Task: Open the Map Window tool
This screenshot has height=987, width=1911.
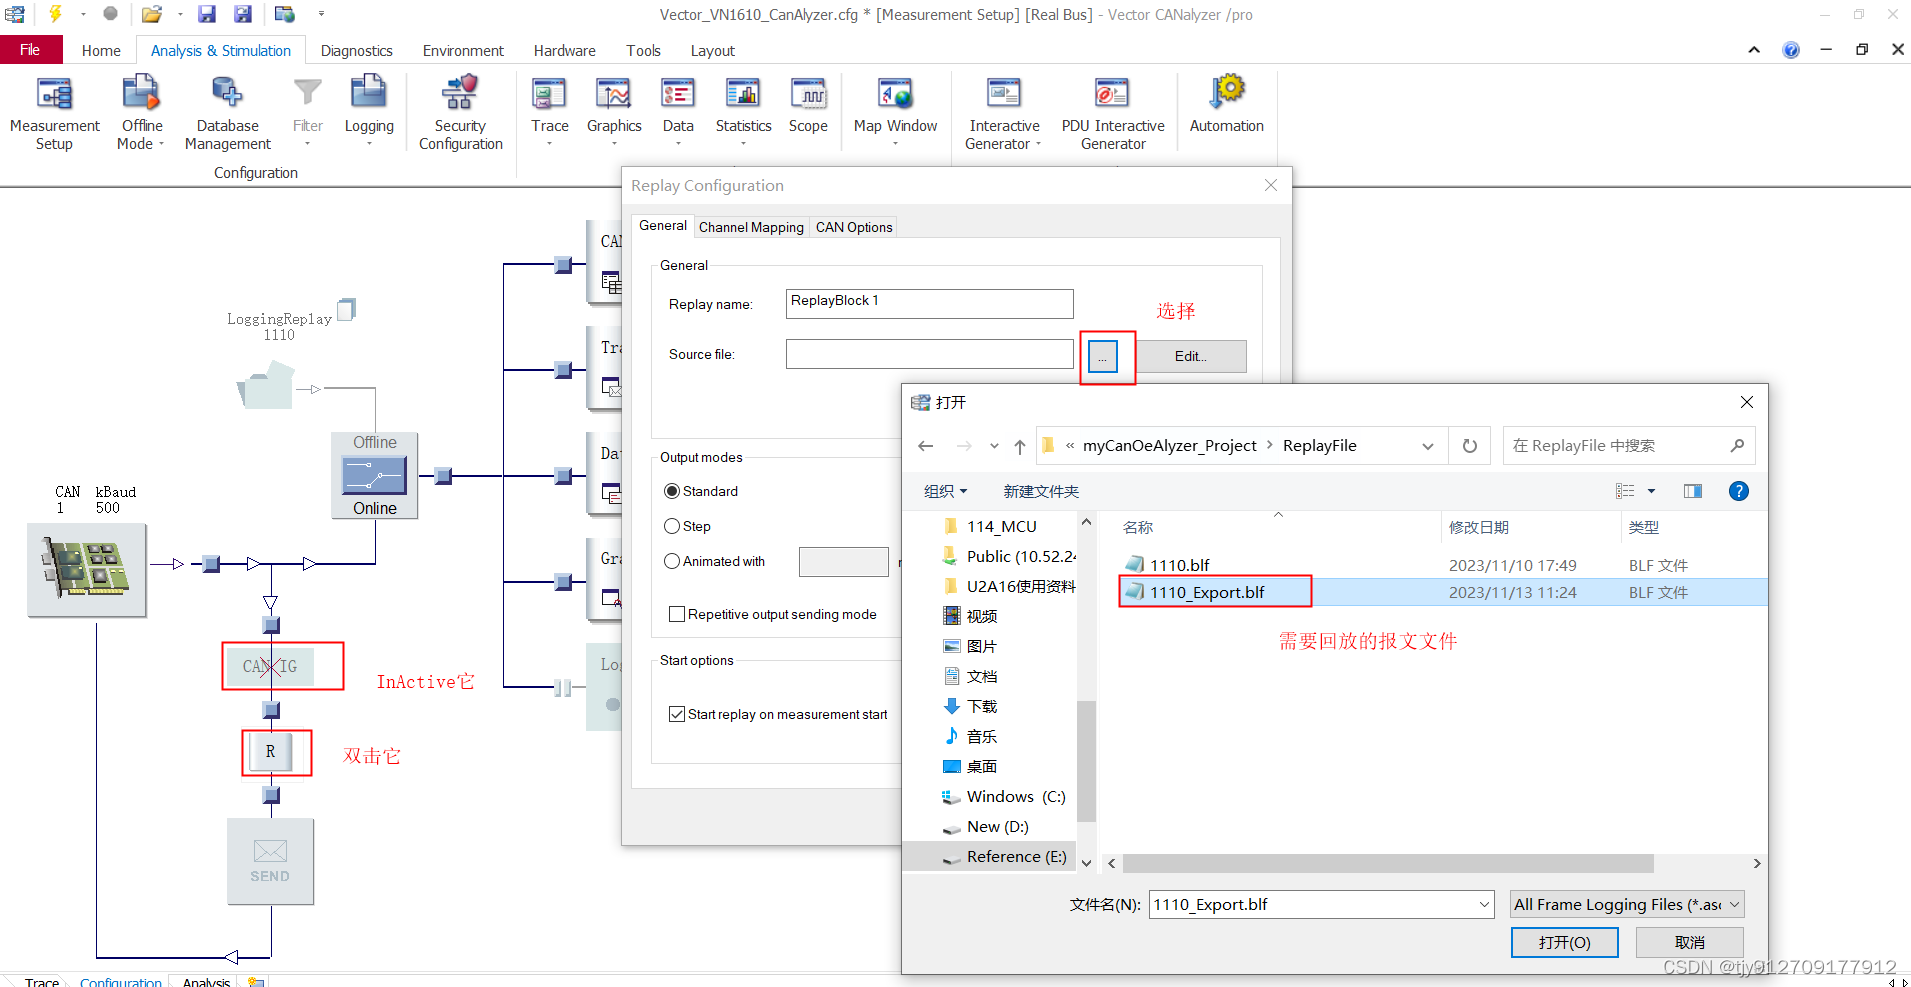Action: click(895, 110)
